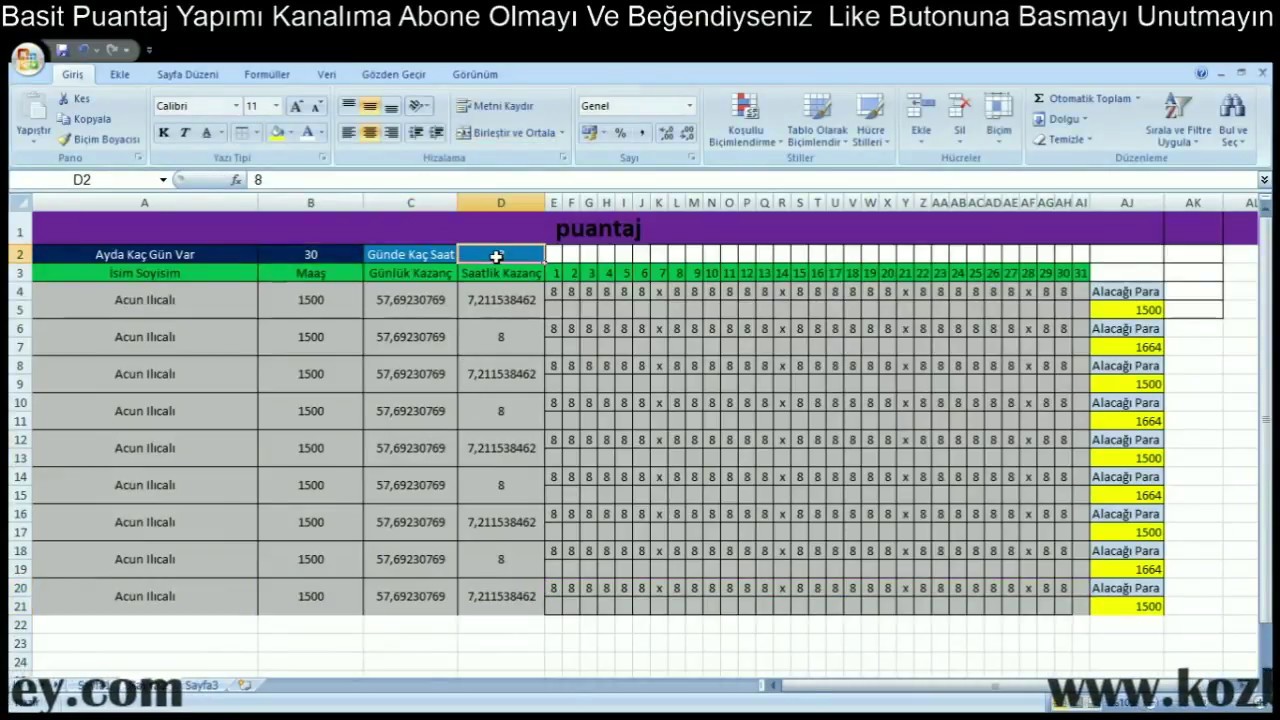This screenshot has width=1280, height=720.
Task: Apply accounting number format
Action: tap(590, 132)
